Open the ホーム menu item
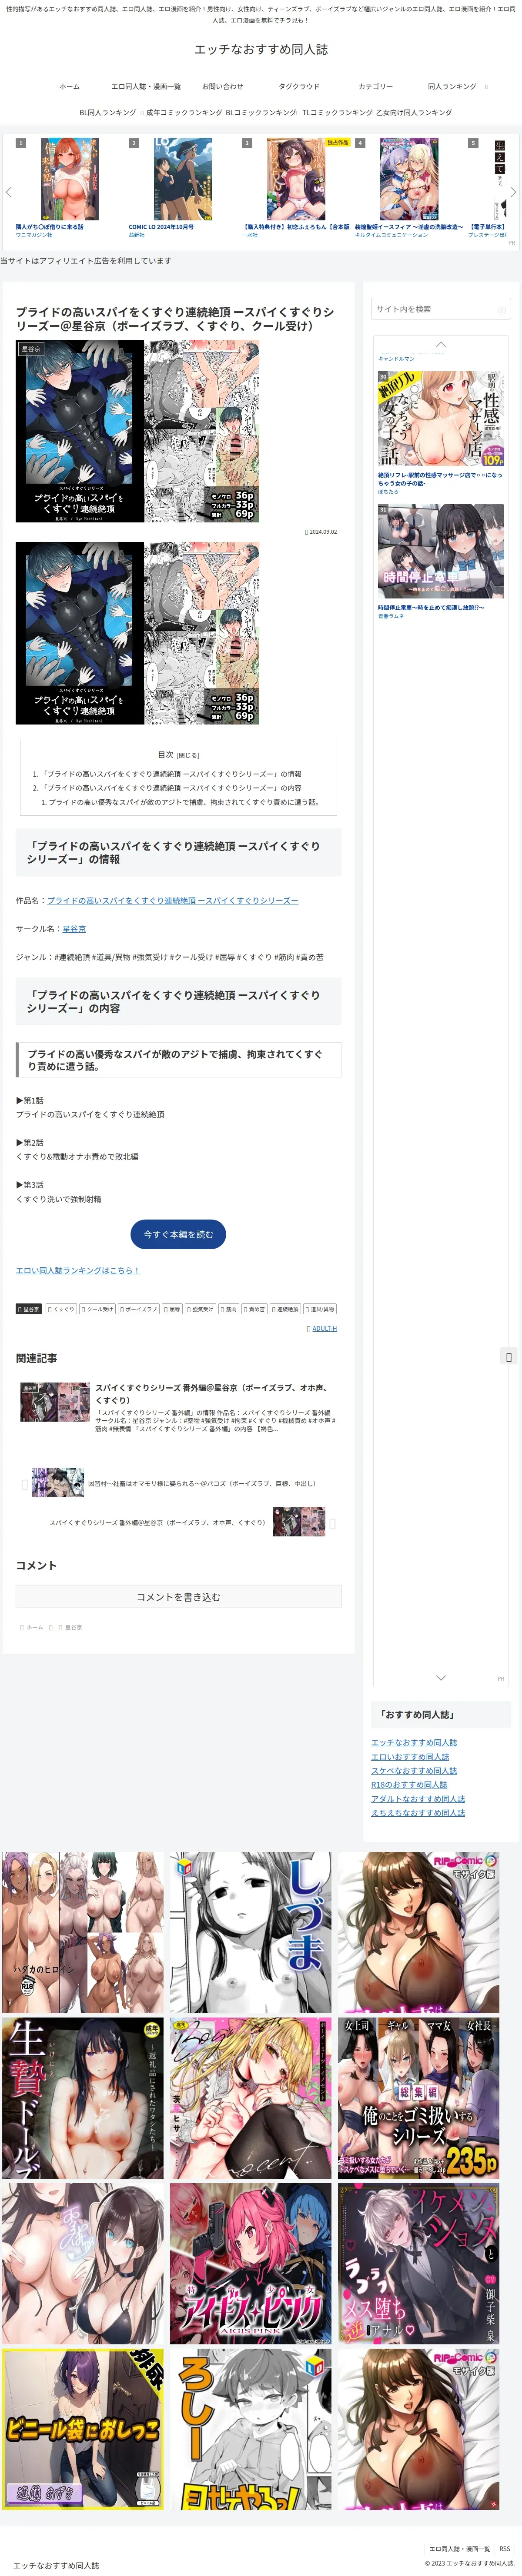 click(69, 86)
